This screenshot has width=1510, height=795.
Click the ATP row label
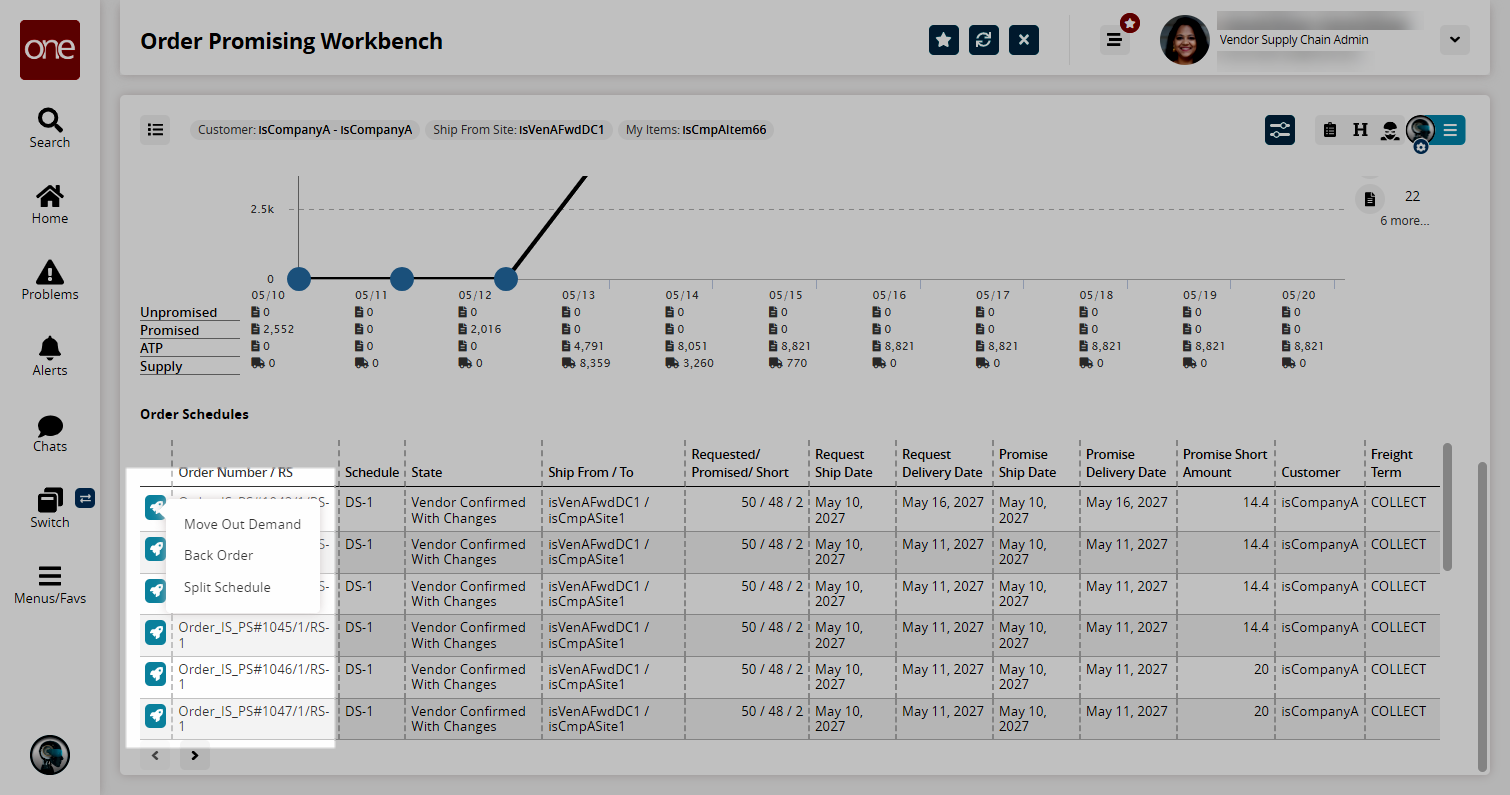pos(151,349)
